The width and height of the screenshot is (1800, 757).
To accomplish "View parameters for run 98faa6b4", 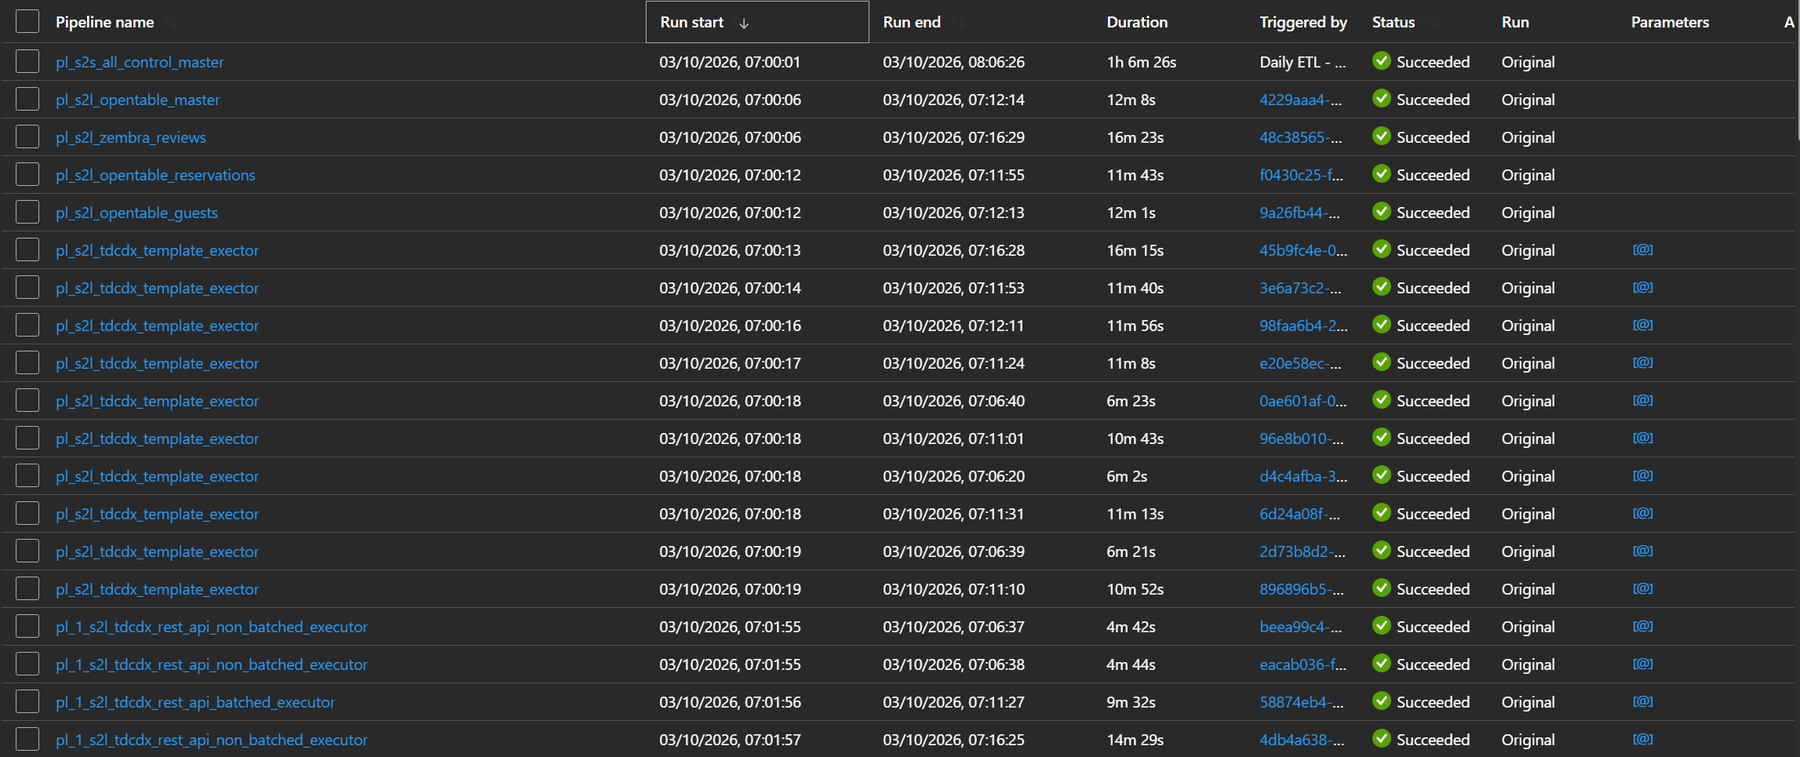I will pos(1642,325).
